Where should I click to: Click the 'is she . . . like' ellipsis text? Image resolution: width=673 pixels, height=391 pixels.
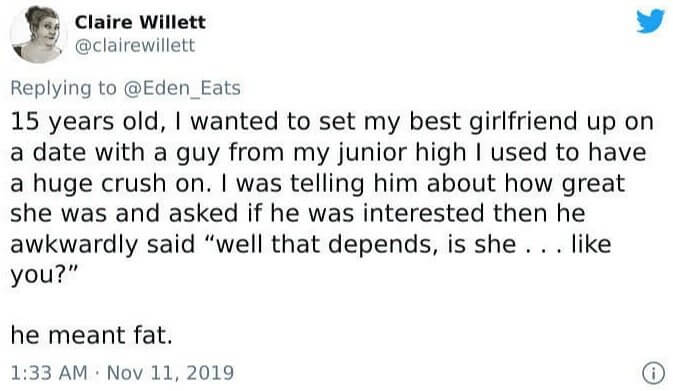click(x=528, y=244)
